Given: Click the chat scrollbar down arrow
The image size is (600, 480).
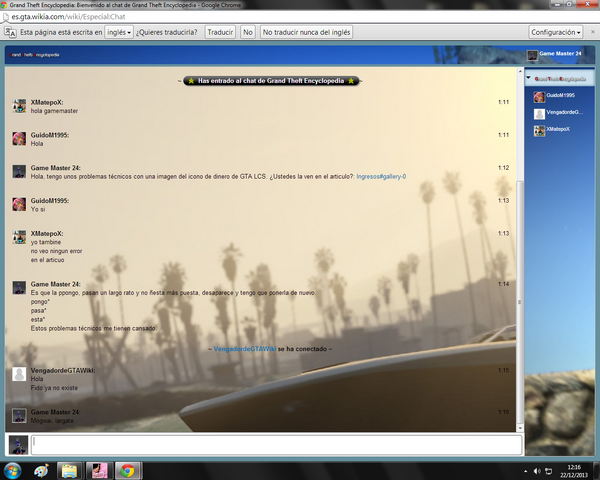Looking at the screenshot, I should coord(520,428).
